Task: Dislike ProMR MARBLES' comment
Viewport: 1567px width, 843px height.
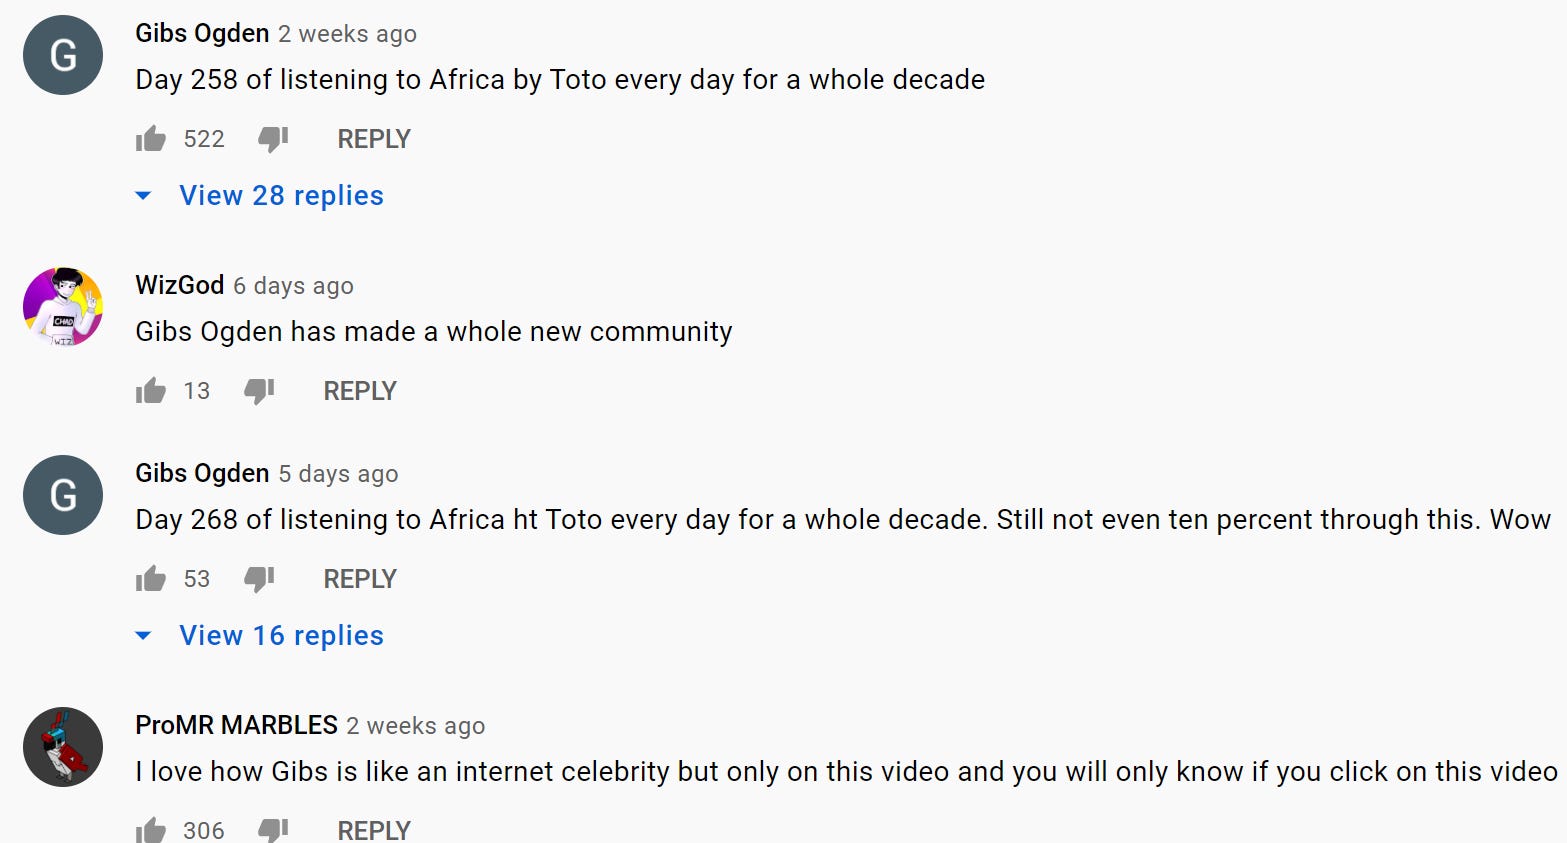Action: [273, 830]
